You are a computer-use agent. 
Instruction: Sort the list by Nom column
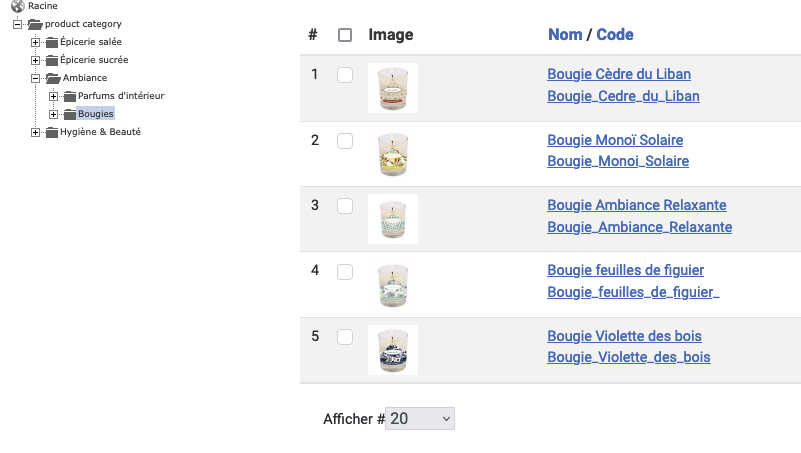[565, 35]
